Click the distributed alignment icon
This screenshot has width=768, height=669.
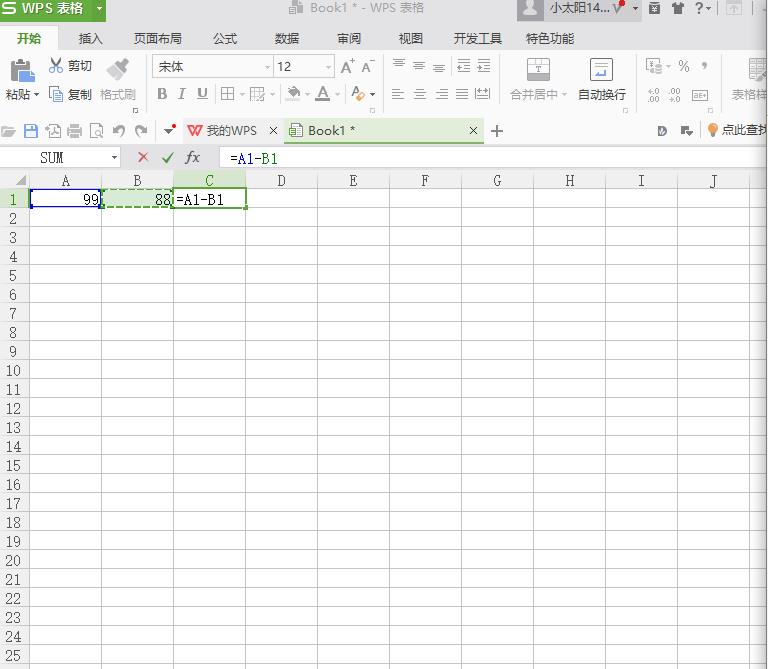point(483,94)
